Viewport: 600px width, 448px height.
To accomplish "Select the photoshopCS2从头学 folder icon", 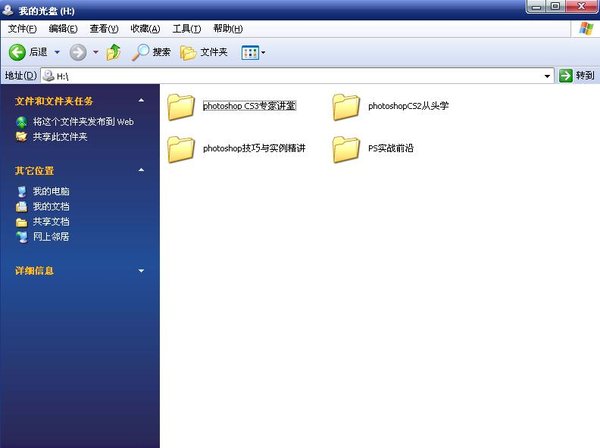I will (345, 106).
